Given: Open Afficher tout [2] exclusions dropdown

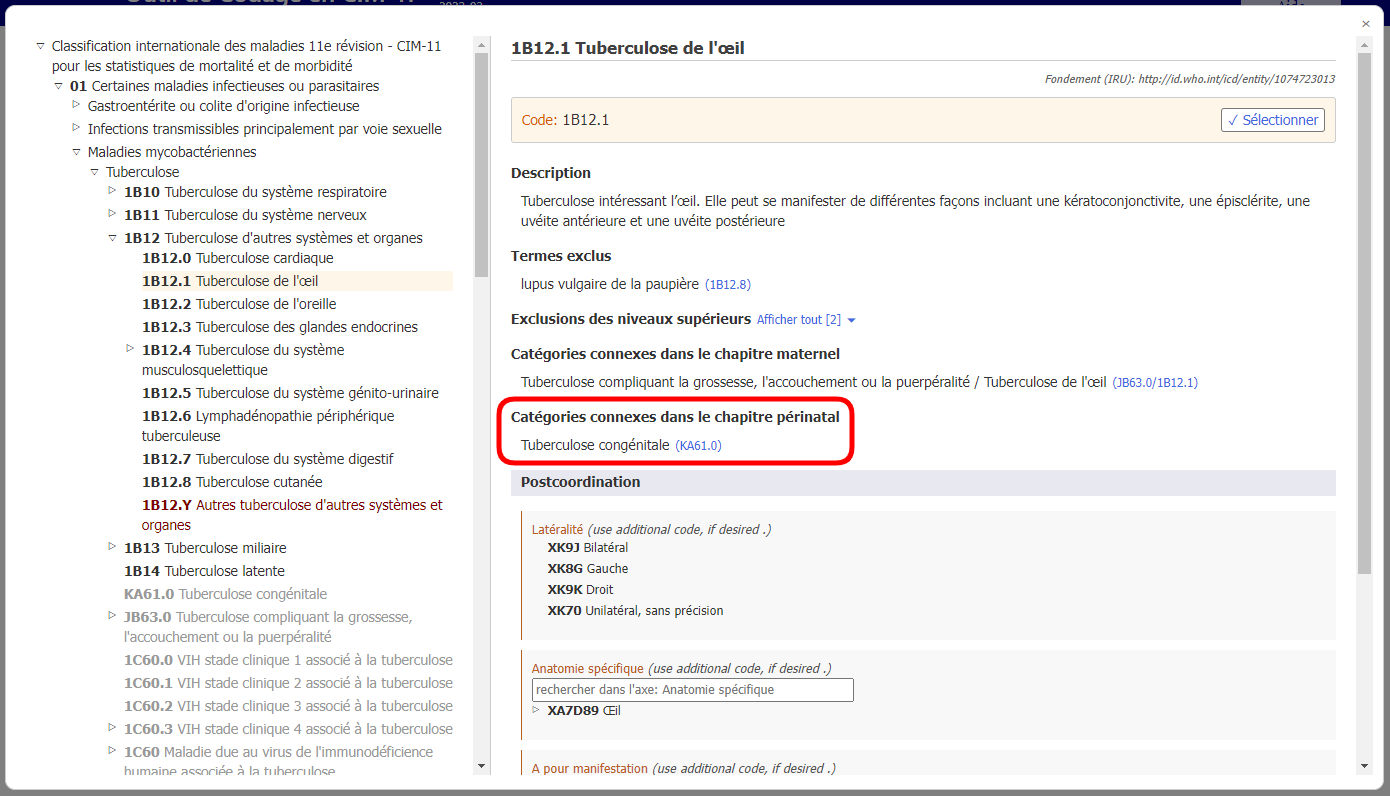Looking at the screenshot, I should coord(806,320).
